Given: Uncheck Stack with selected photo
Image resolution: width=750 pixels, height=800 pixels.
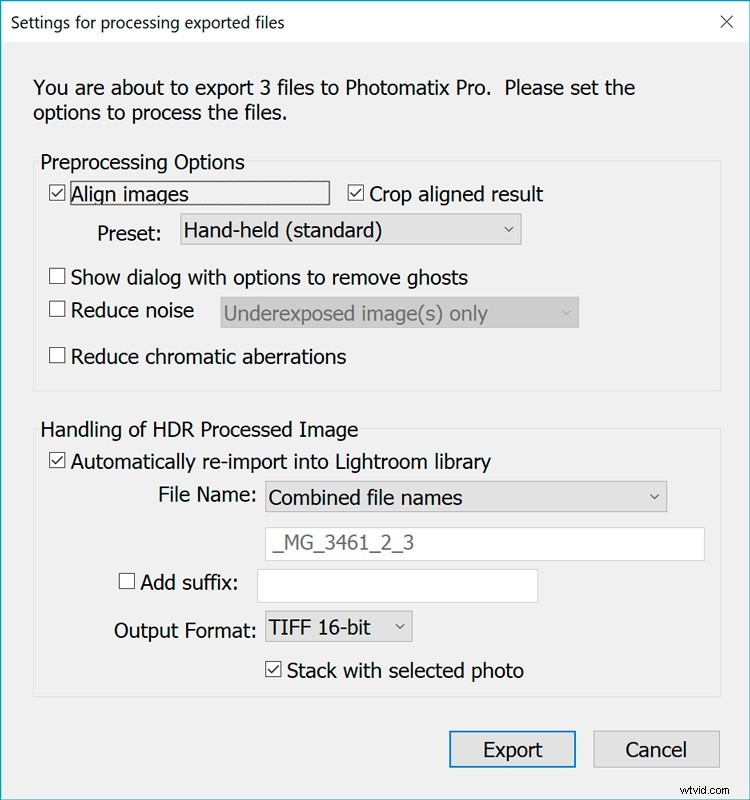Looking at the screenshot, I should 274,671.
